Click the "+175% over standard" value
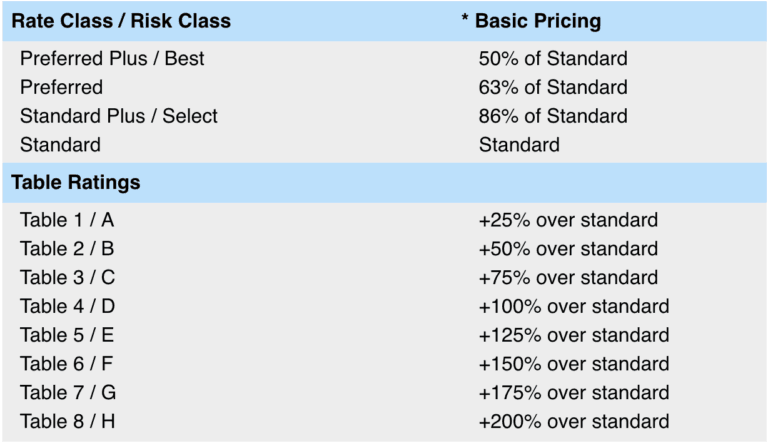This screenshot has height=443, width=768. point(574,393)
